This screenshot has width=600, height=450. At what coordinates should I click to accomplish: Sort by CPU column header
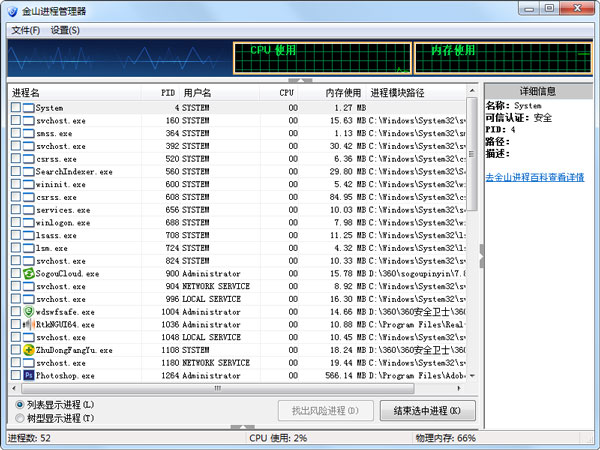tap(279, 93)
